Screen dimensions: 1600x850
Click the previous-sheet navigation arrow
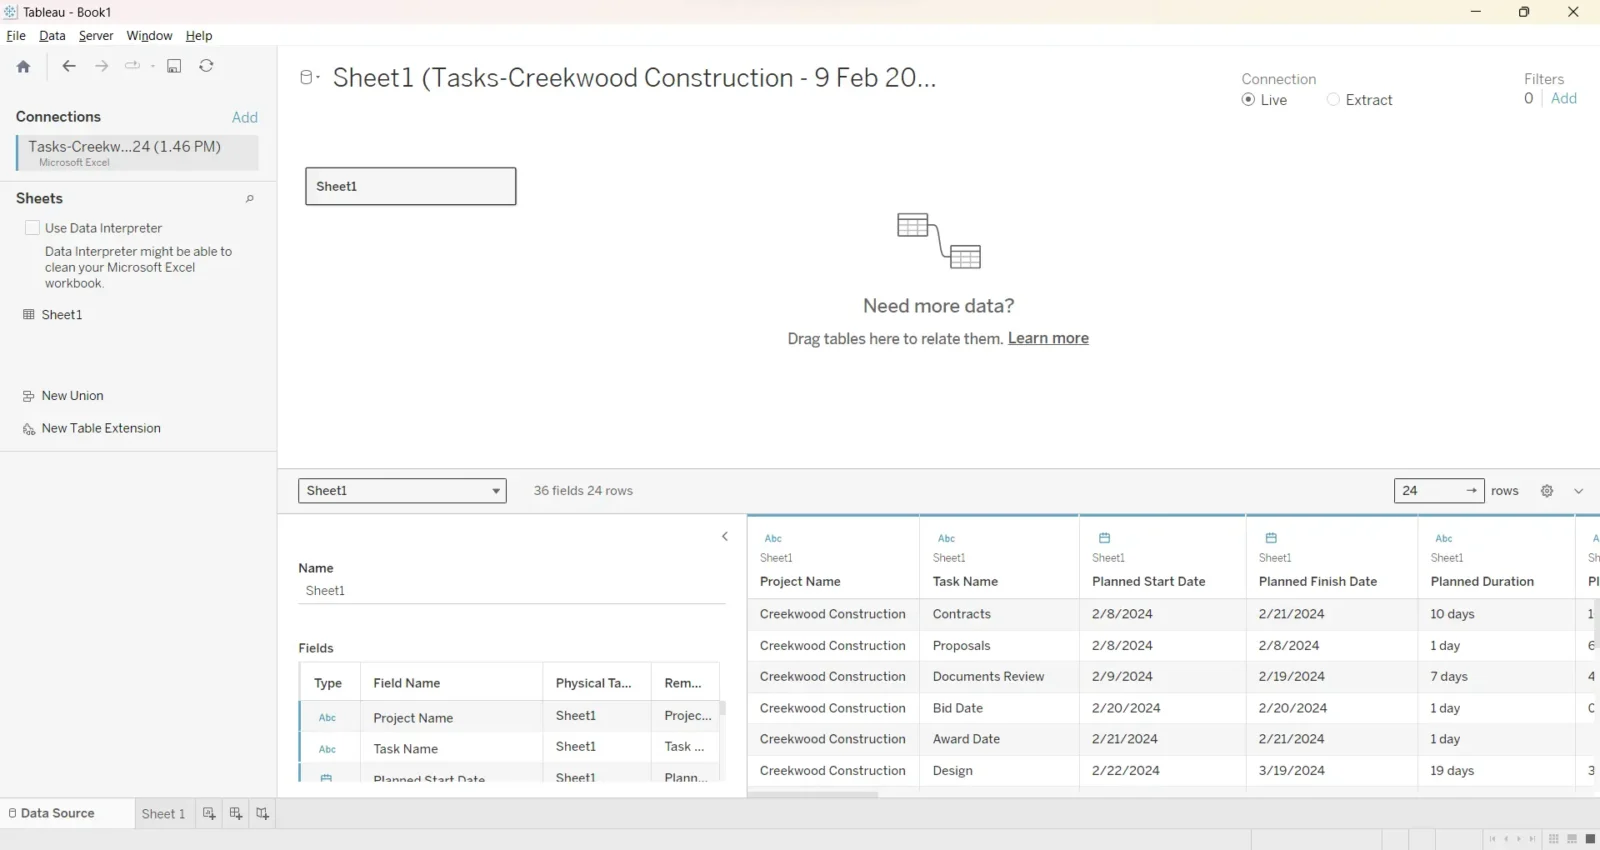[1506, 839]
